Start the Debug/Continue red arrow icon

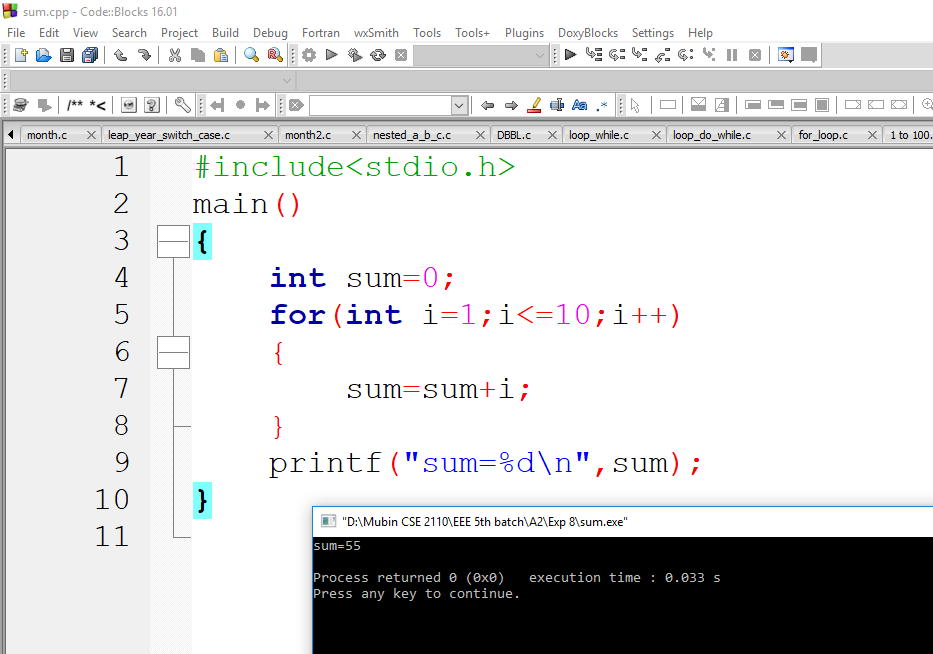pos(569,55)
